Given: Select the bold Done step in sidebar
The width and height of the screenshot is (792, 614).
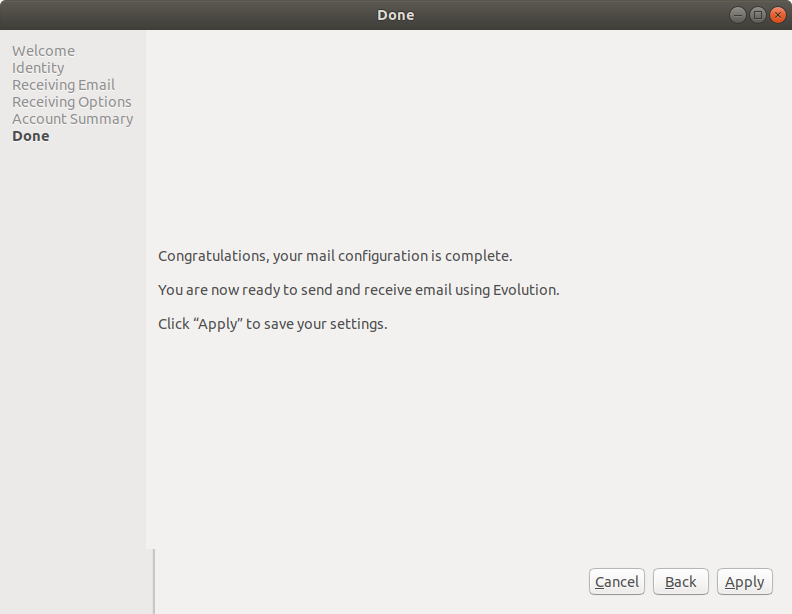Looking at the screenshot, I should (x=30, y=136).
